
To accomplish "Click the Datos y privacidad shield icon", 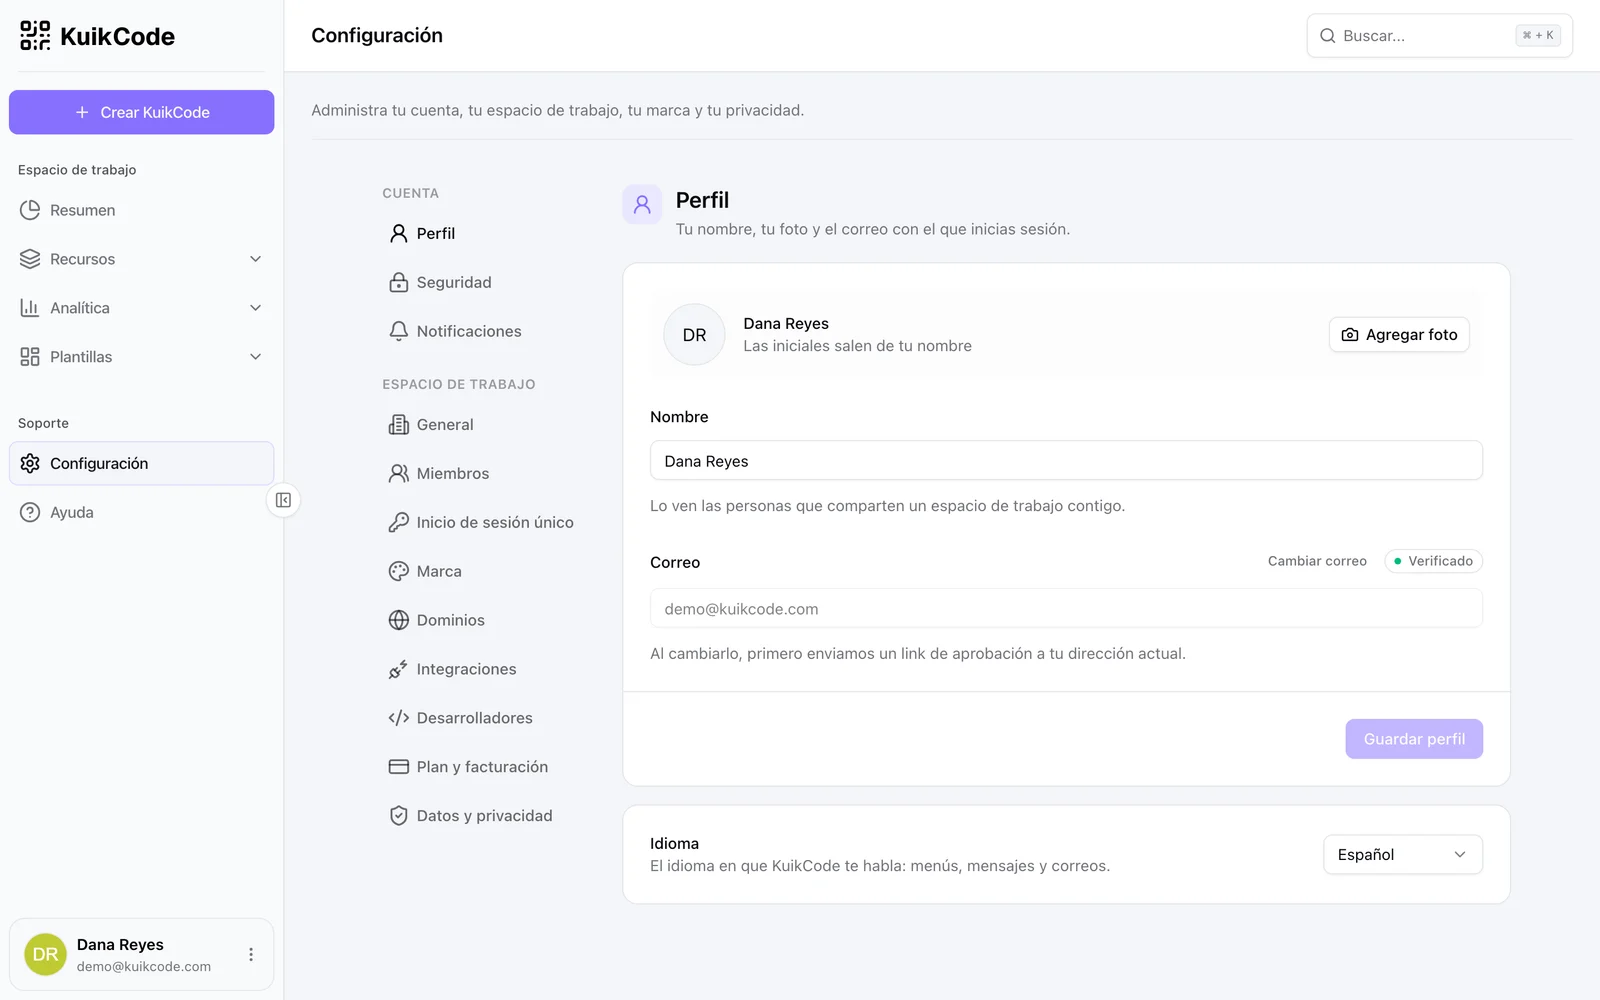I will (x=398, y=816).
